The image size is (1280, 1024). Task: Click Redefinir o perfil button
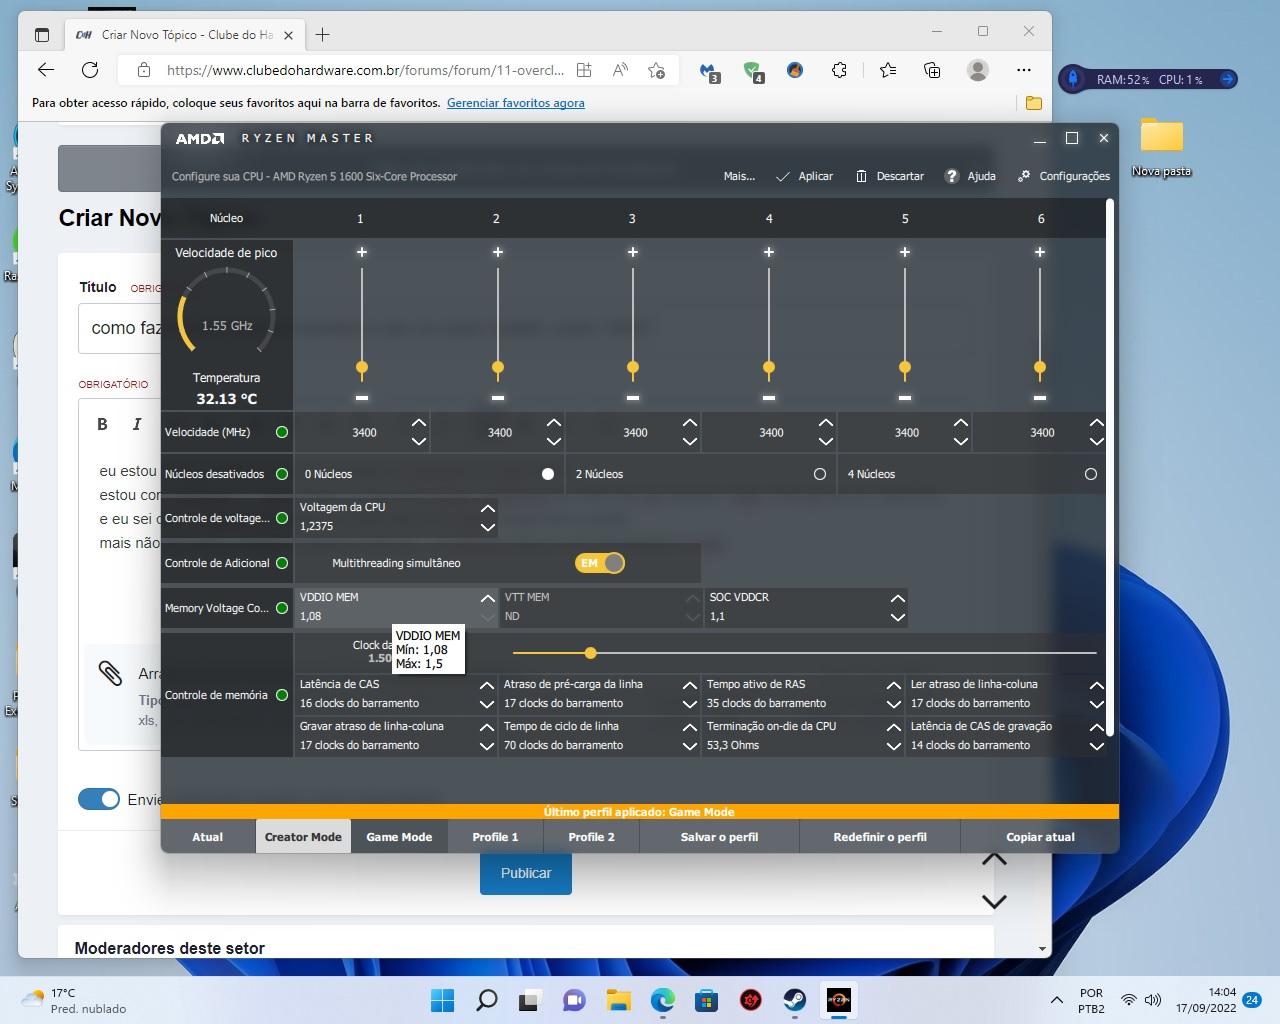(880, 837)
